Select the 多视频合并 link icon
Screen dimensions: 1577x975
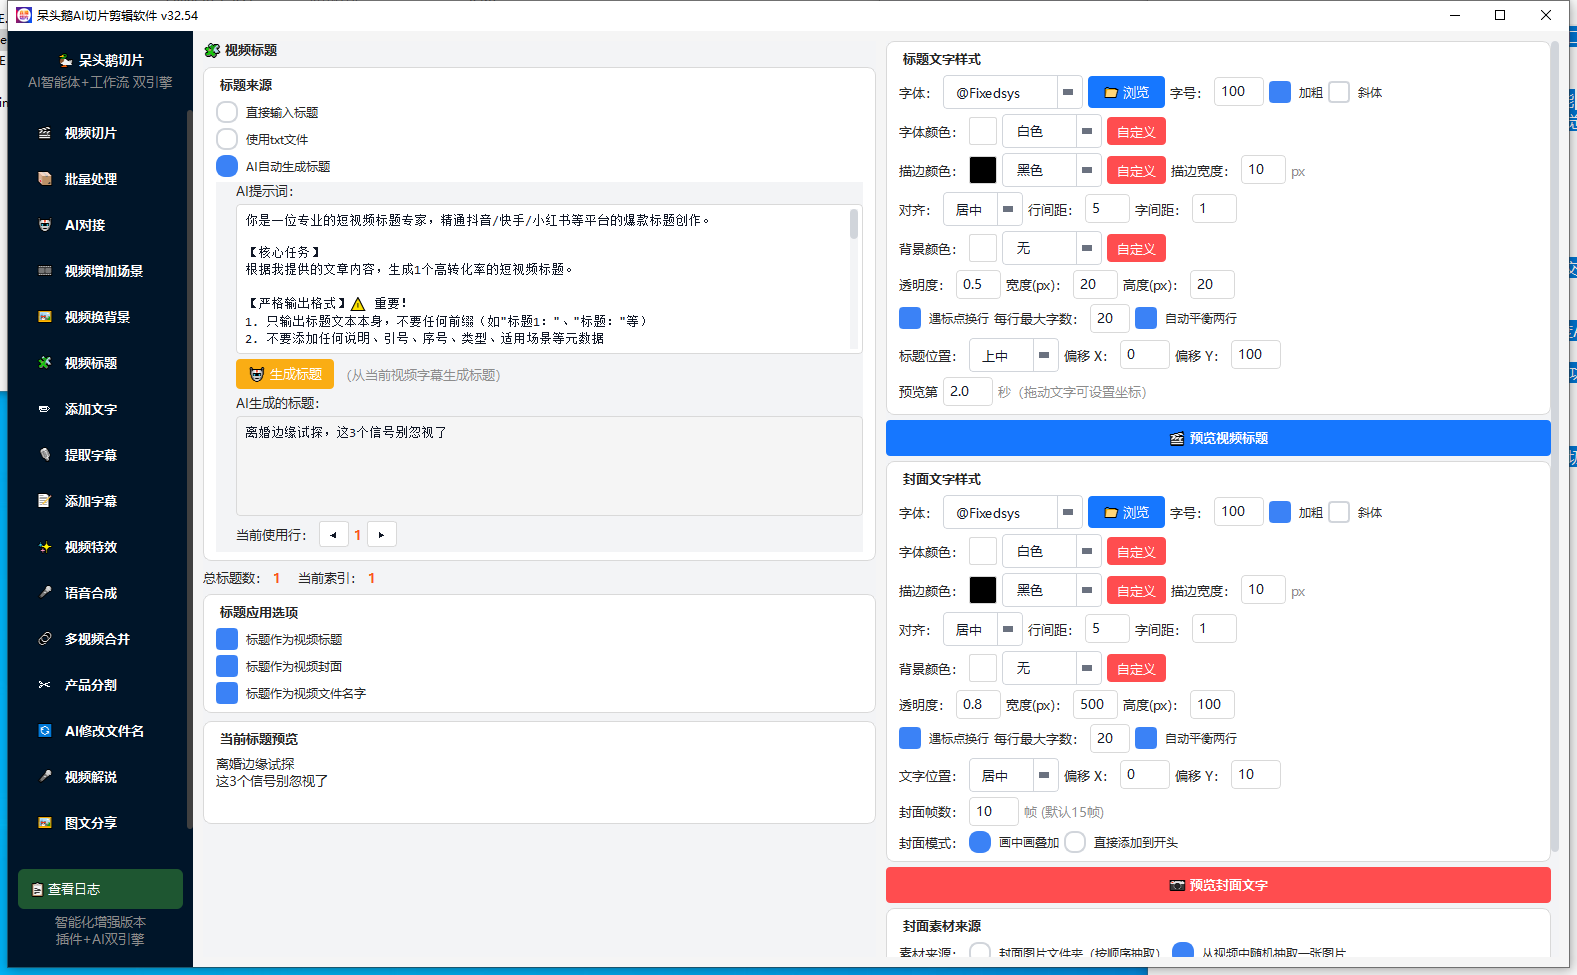click(44, 639)
